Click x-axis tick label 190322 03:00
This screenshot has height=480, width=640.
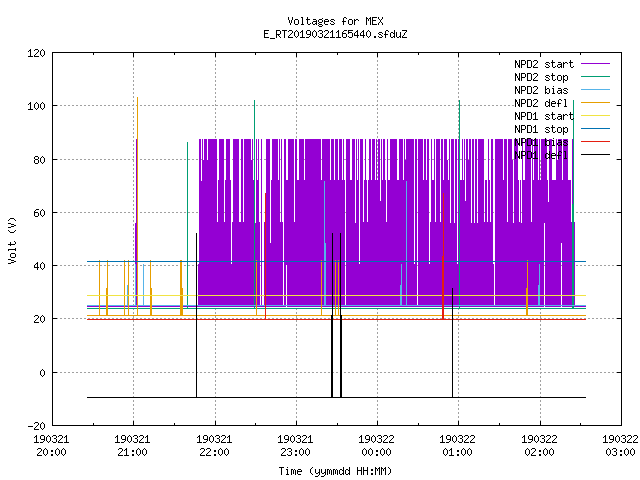(x=620, y=446)
